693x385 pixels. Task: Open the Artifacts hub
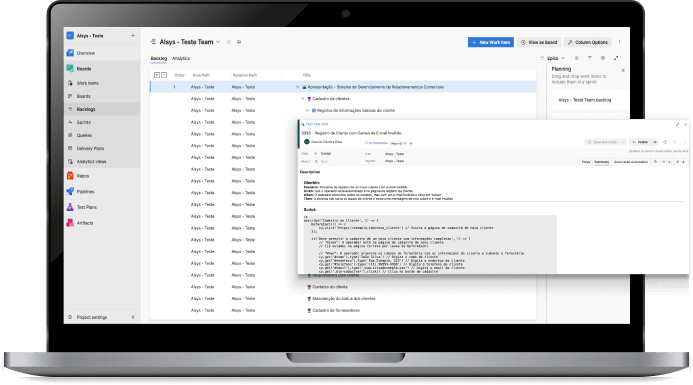(x=84, y=223)
